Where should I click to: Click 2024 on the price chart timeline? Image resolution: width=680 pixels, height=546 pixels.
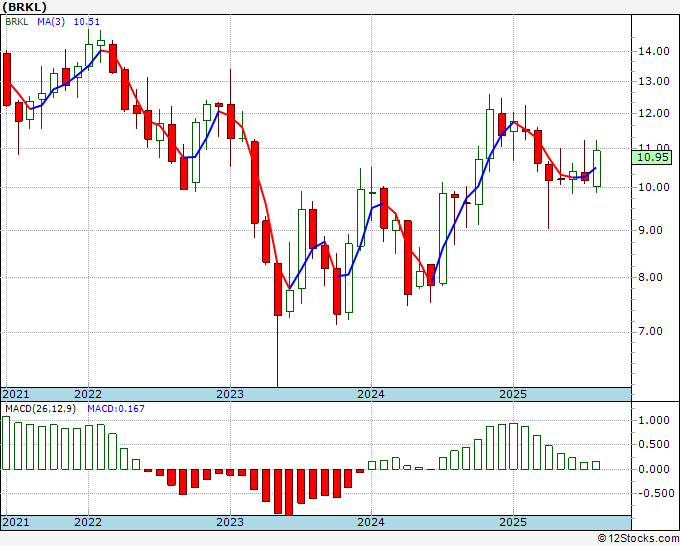(371, 394)
